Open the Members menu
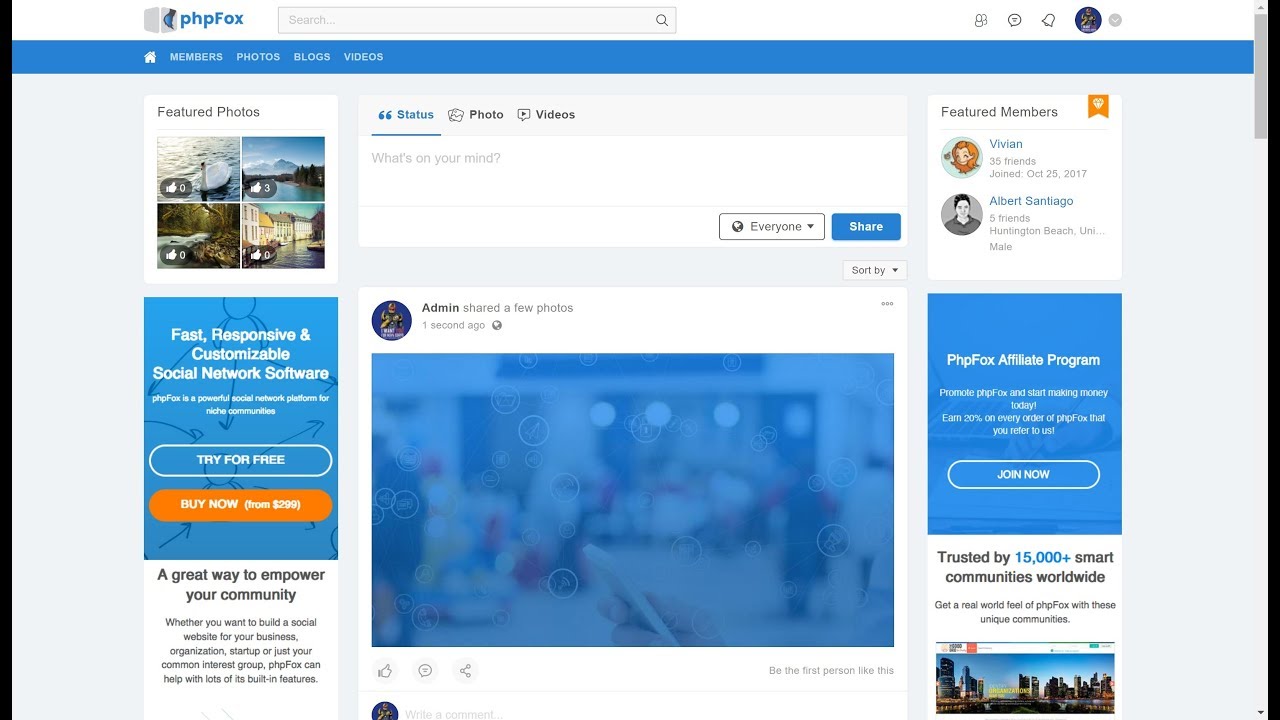Screen dimensions: 1280x720 [196, 57]
